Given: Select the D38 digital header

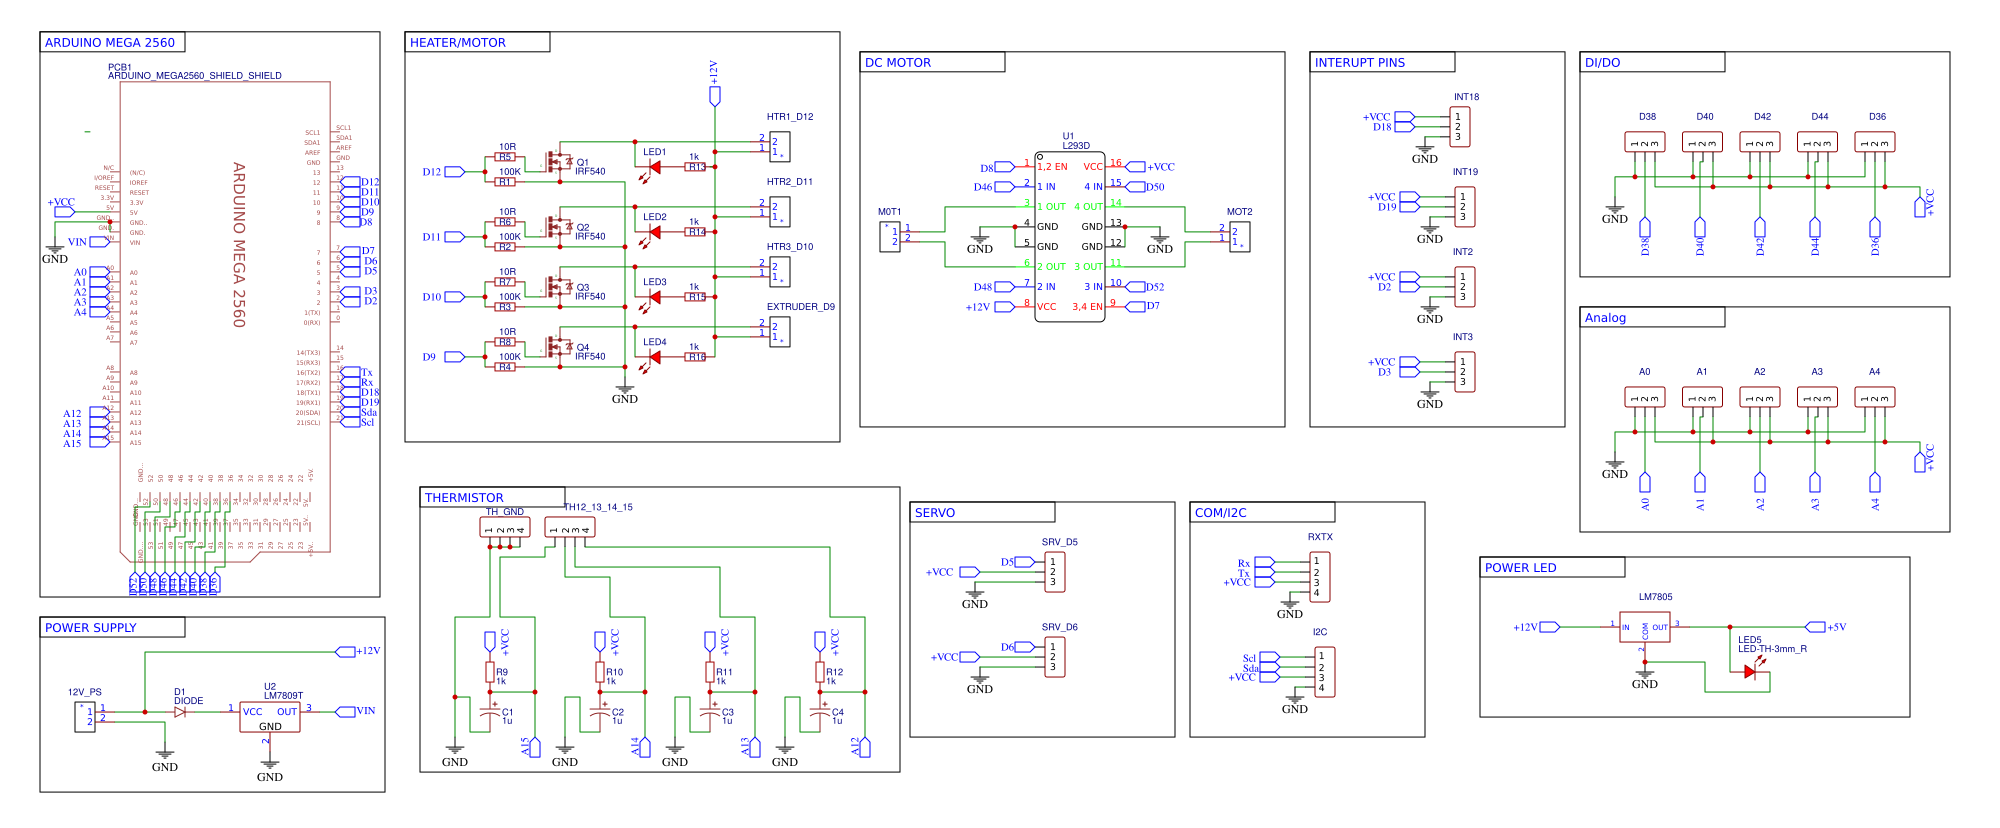Looking at the screenshot, I should [1645, 142].
